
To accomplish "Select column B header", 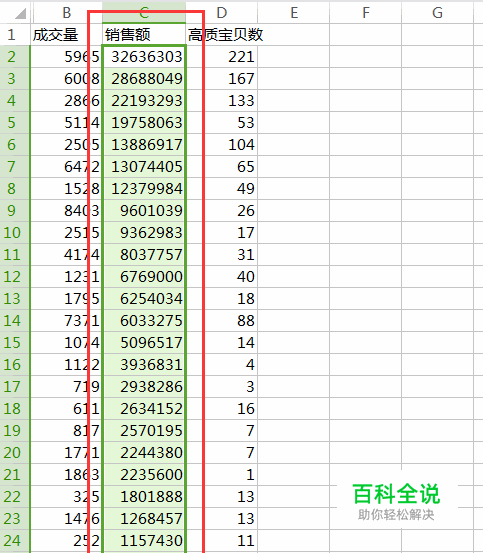I will [x=67, y=13].
